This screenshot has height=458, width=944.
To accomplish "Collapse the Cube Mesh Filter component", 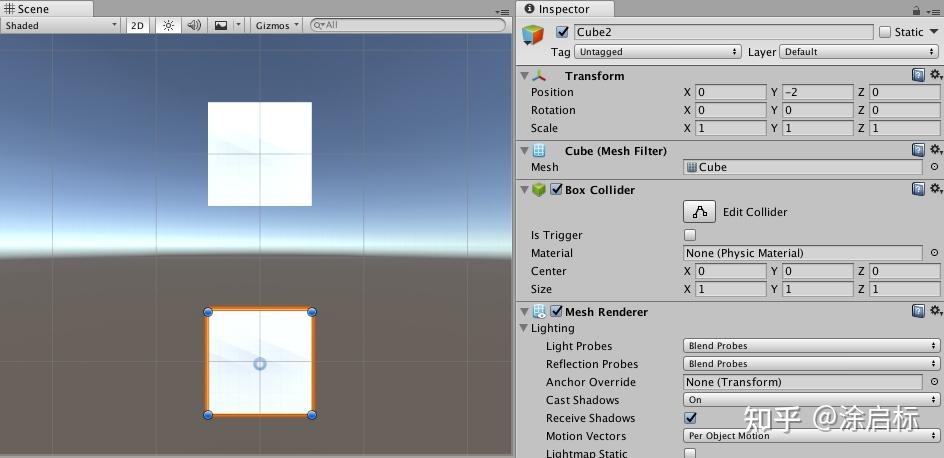I will click(x=524, y=151).
